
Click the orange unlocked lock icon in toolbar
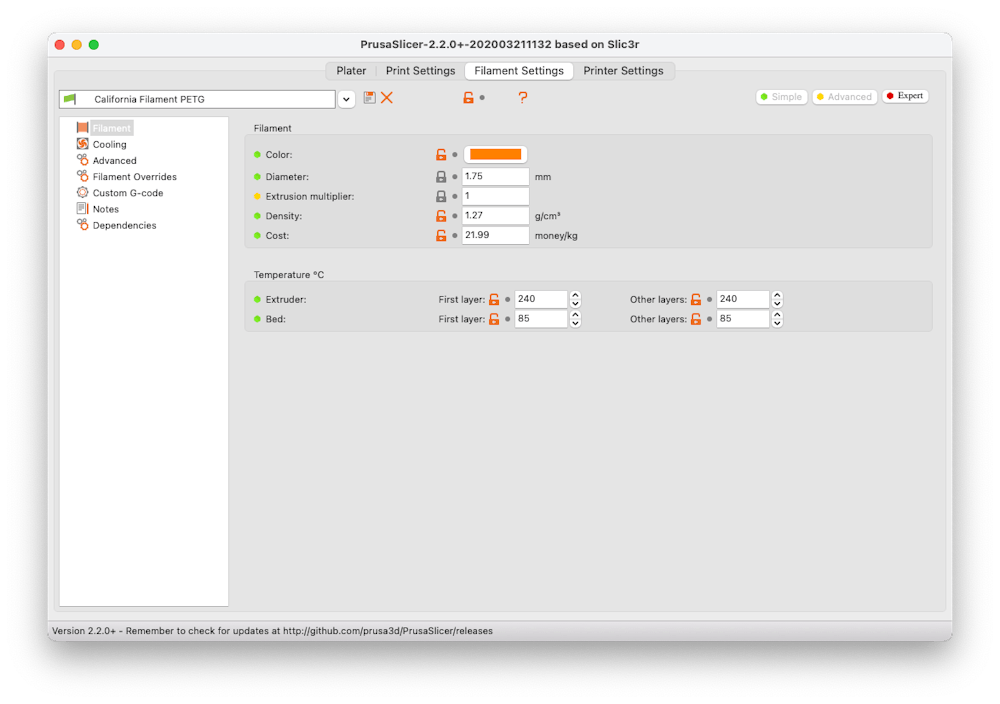[x=468, y=98]
